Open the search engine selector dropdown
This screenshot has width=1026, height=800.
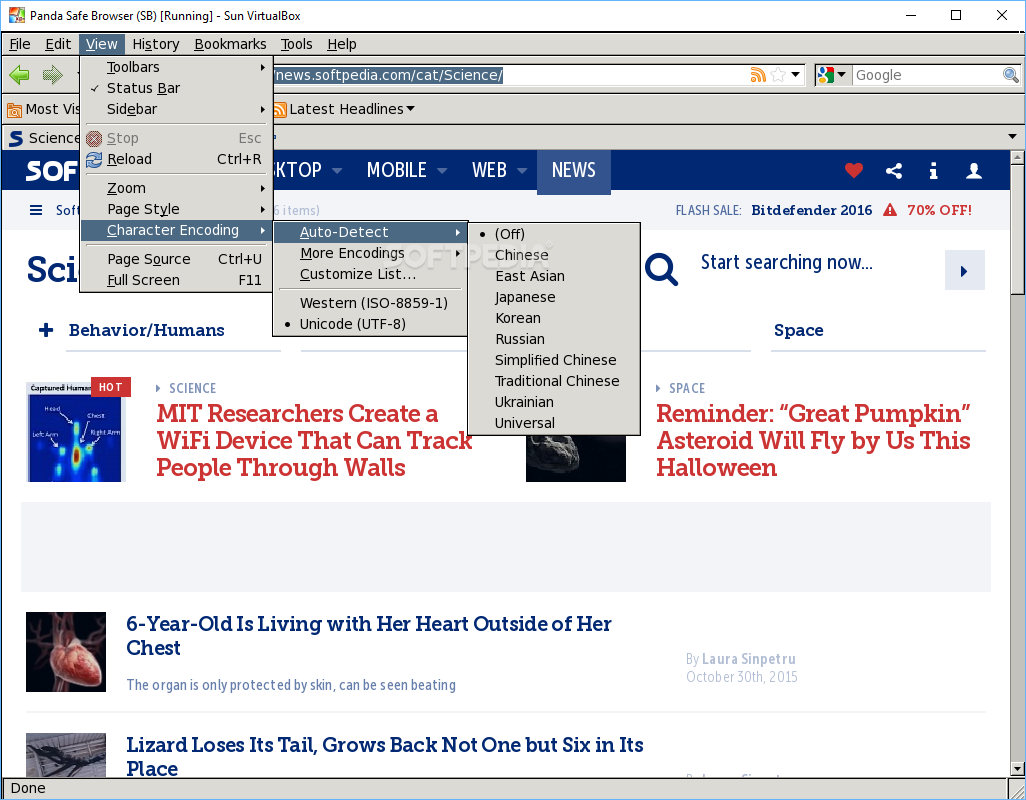tap(841, 75)
